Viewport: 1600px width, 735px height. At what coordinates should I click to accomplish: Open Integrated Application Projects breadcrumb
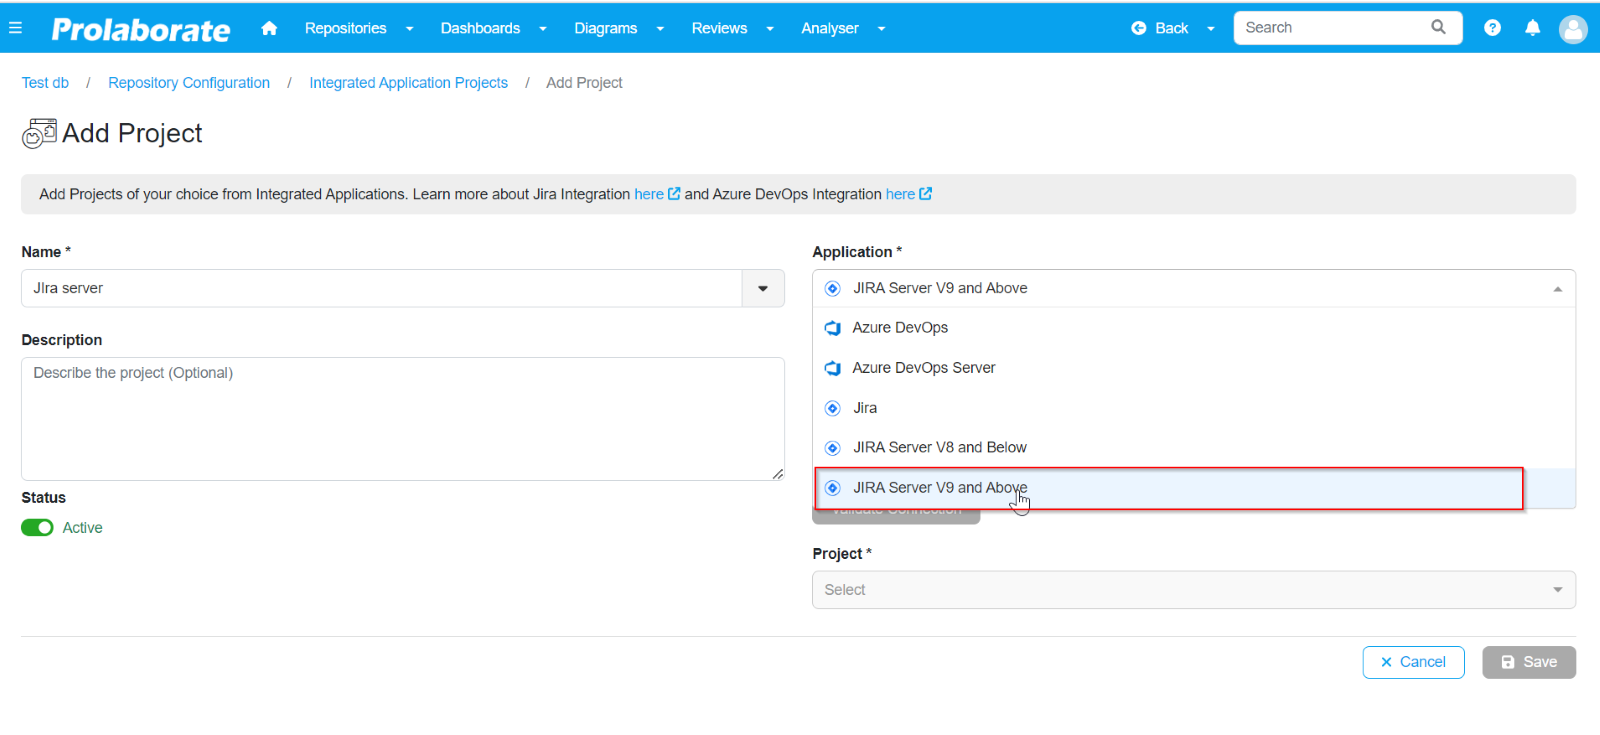pos(408,83)
